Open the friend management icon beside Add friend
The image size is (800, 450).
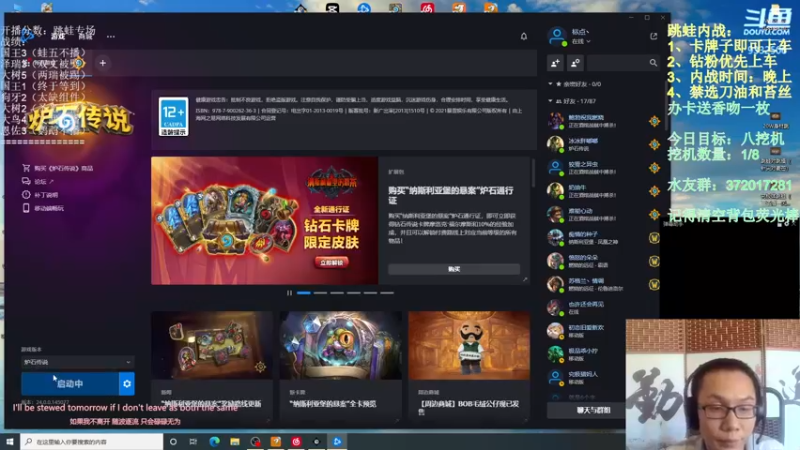(575, 63)
